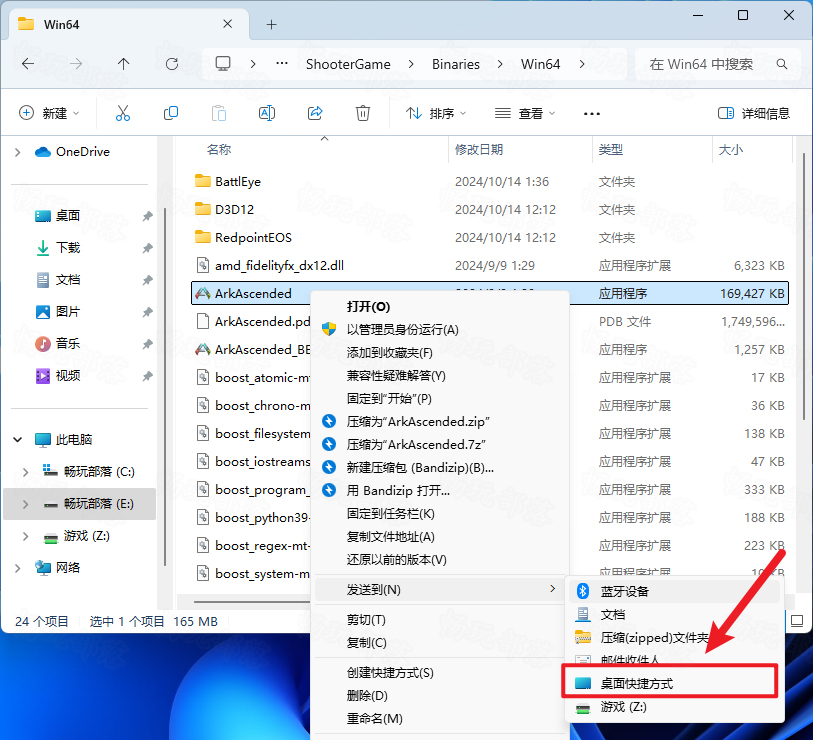This screenshot has width=813, height=740.
Task: Refresh the current folder
Action: (x=172, y=64)
